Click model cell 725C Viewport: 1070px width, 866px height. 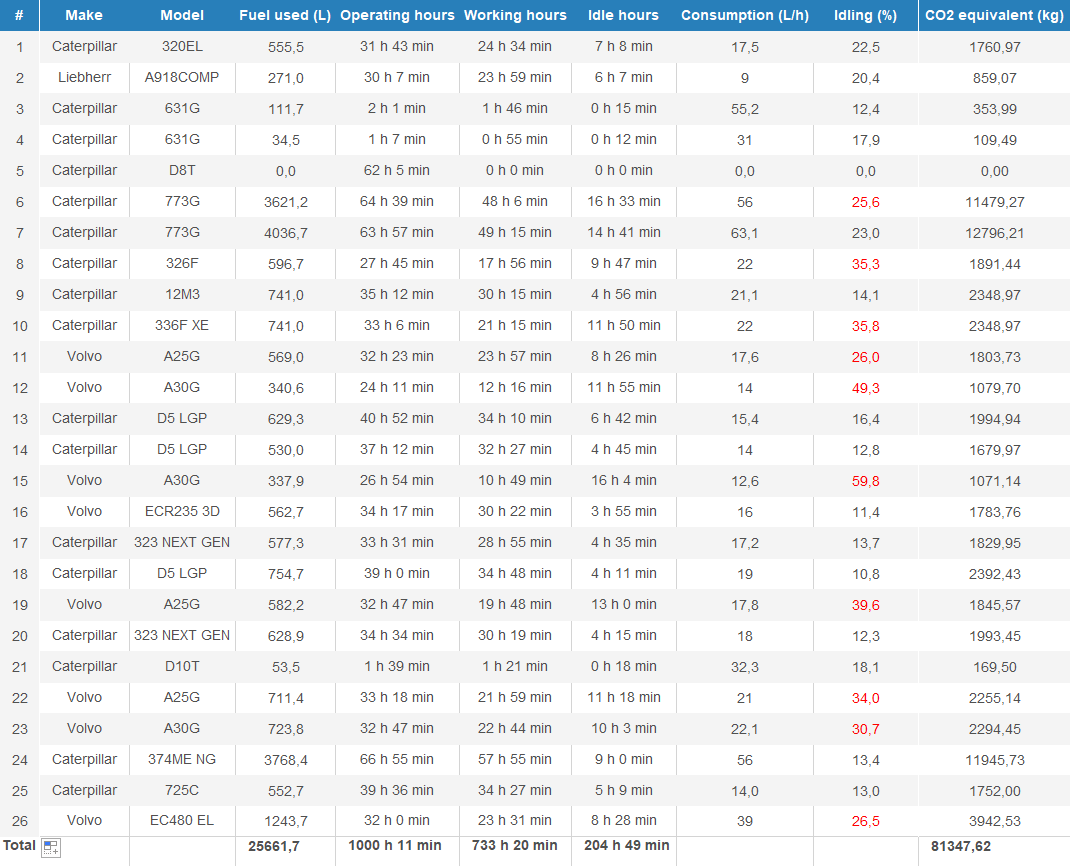pyautogui.click(x=182, y=790)
